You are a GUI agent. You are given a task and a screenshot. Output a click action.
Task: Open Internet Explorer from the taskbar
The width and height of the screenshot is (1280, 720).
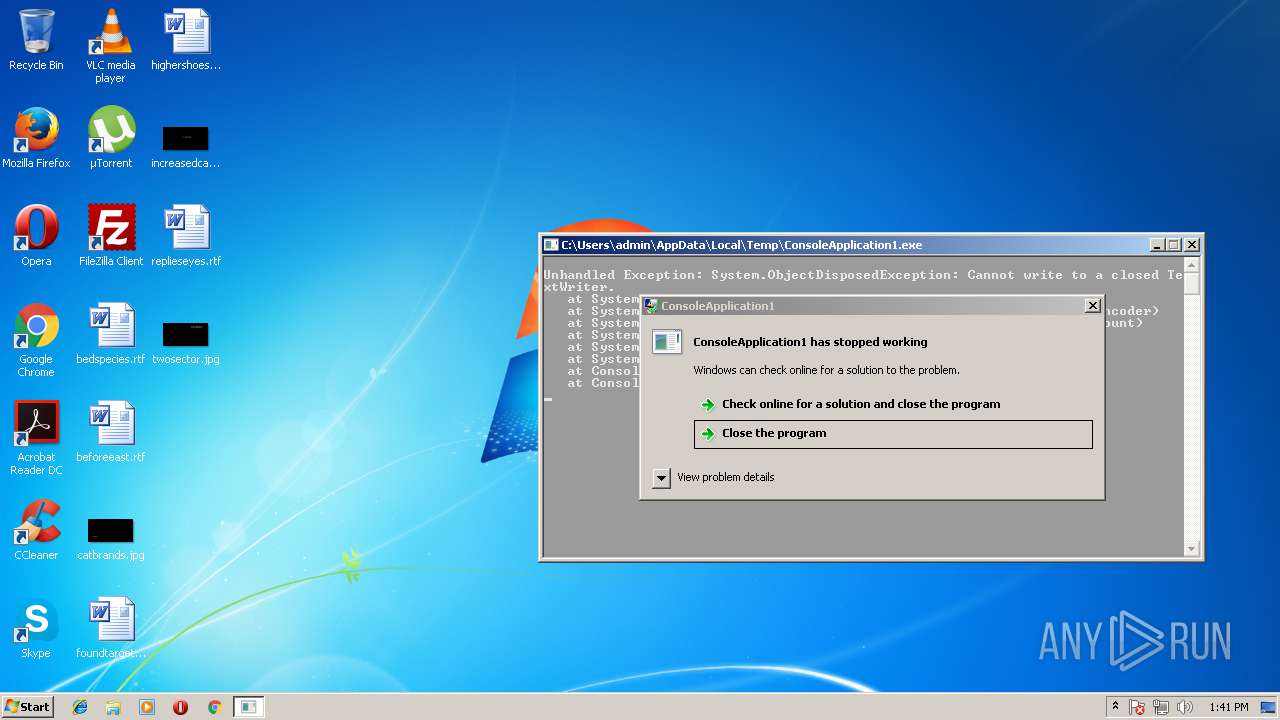pyautogui.click(x=80, y=707)
